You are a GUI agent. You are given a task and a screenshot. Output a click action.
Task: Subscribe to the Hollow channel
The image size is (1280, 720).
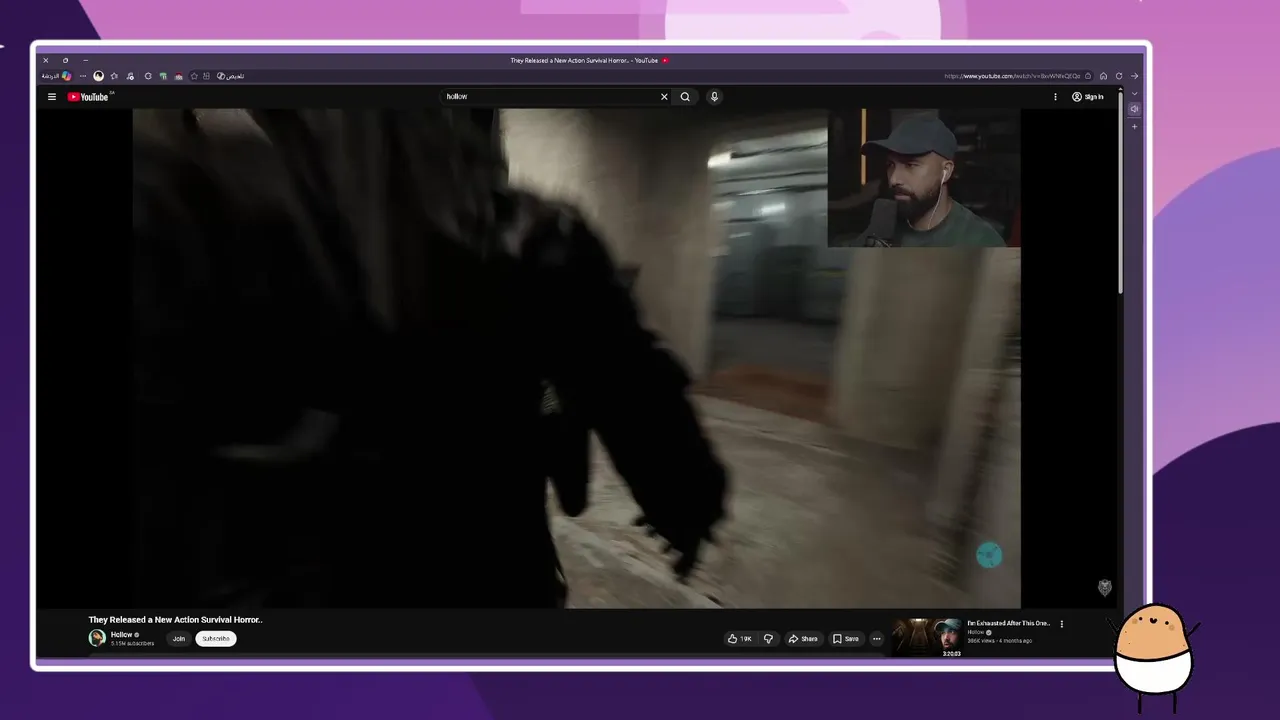coord(216,639)
